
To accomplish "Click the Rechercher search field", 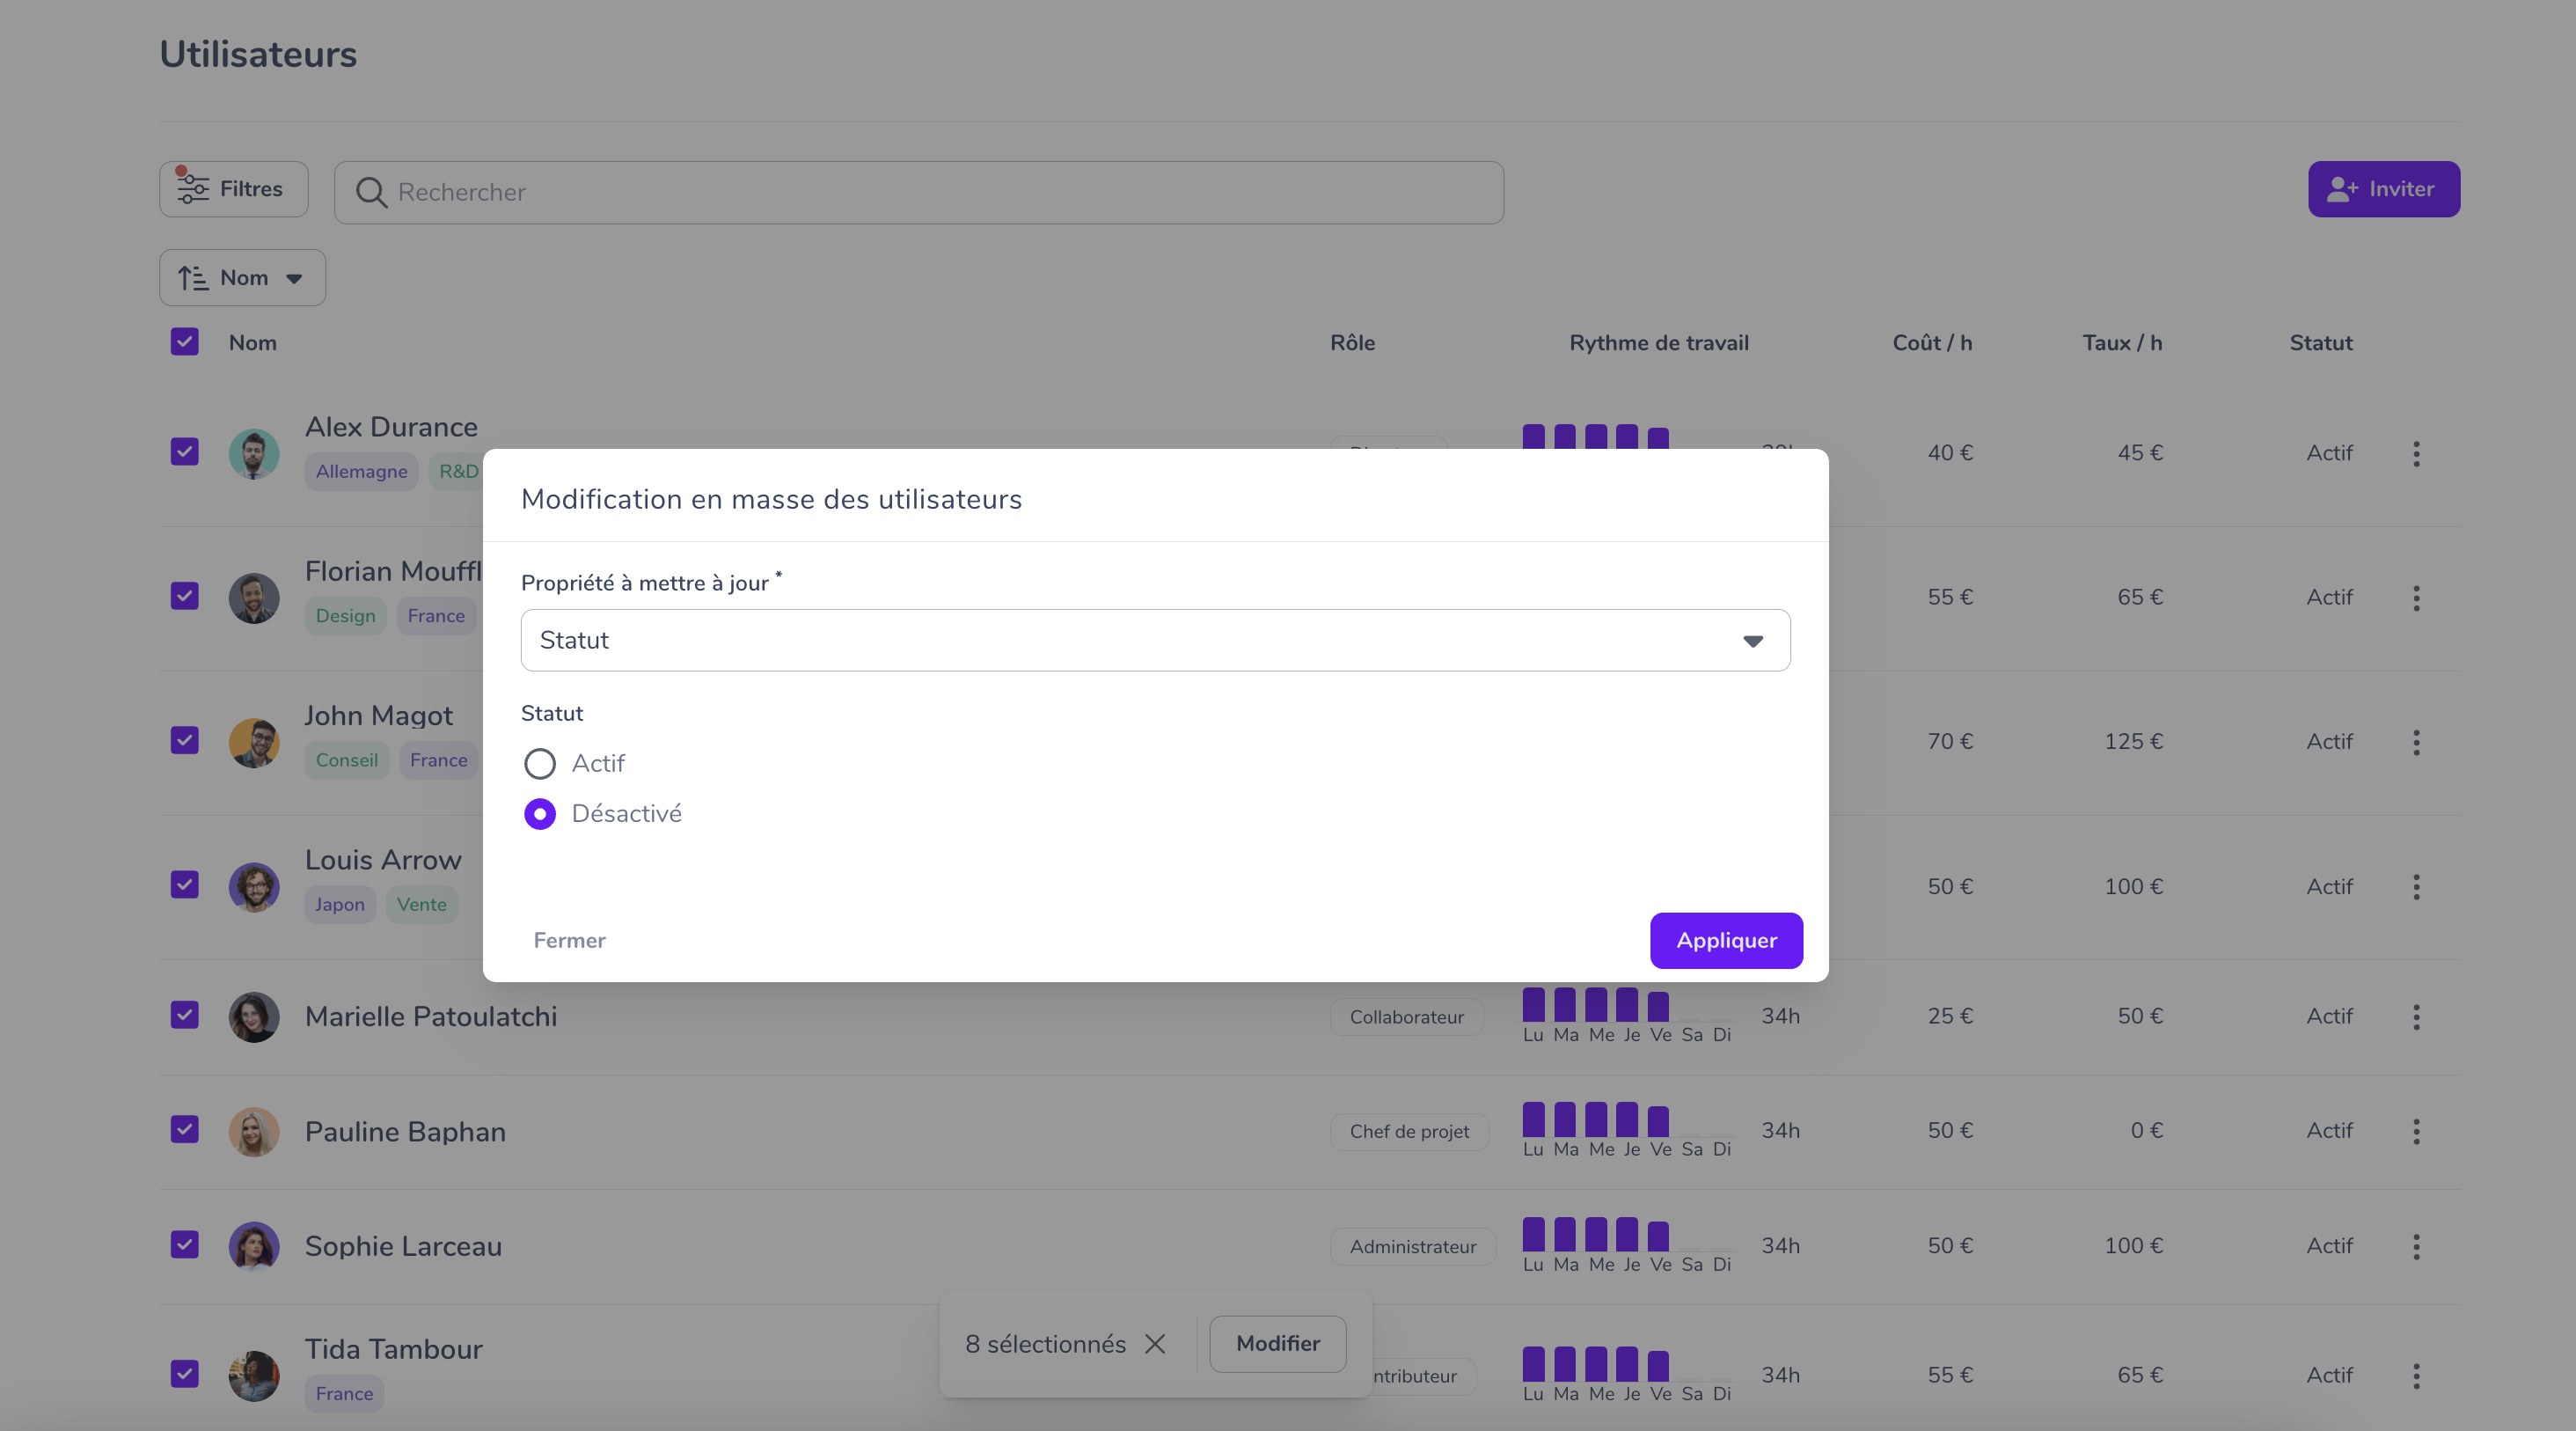I will [x=918, y=192].
